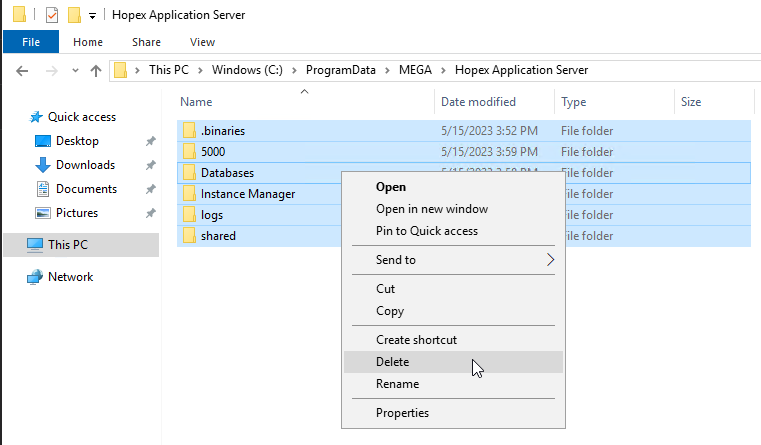Click This PC in the address breadcrumb
Viewport: 761px width, 445px height.
[x=169, y=70]
